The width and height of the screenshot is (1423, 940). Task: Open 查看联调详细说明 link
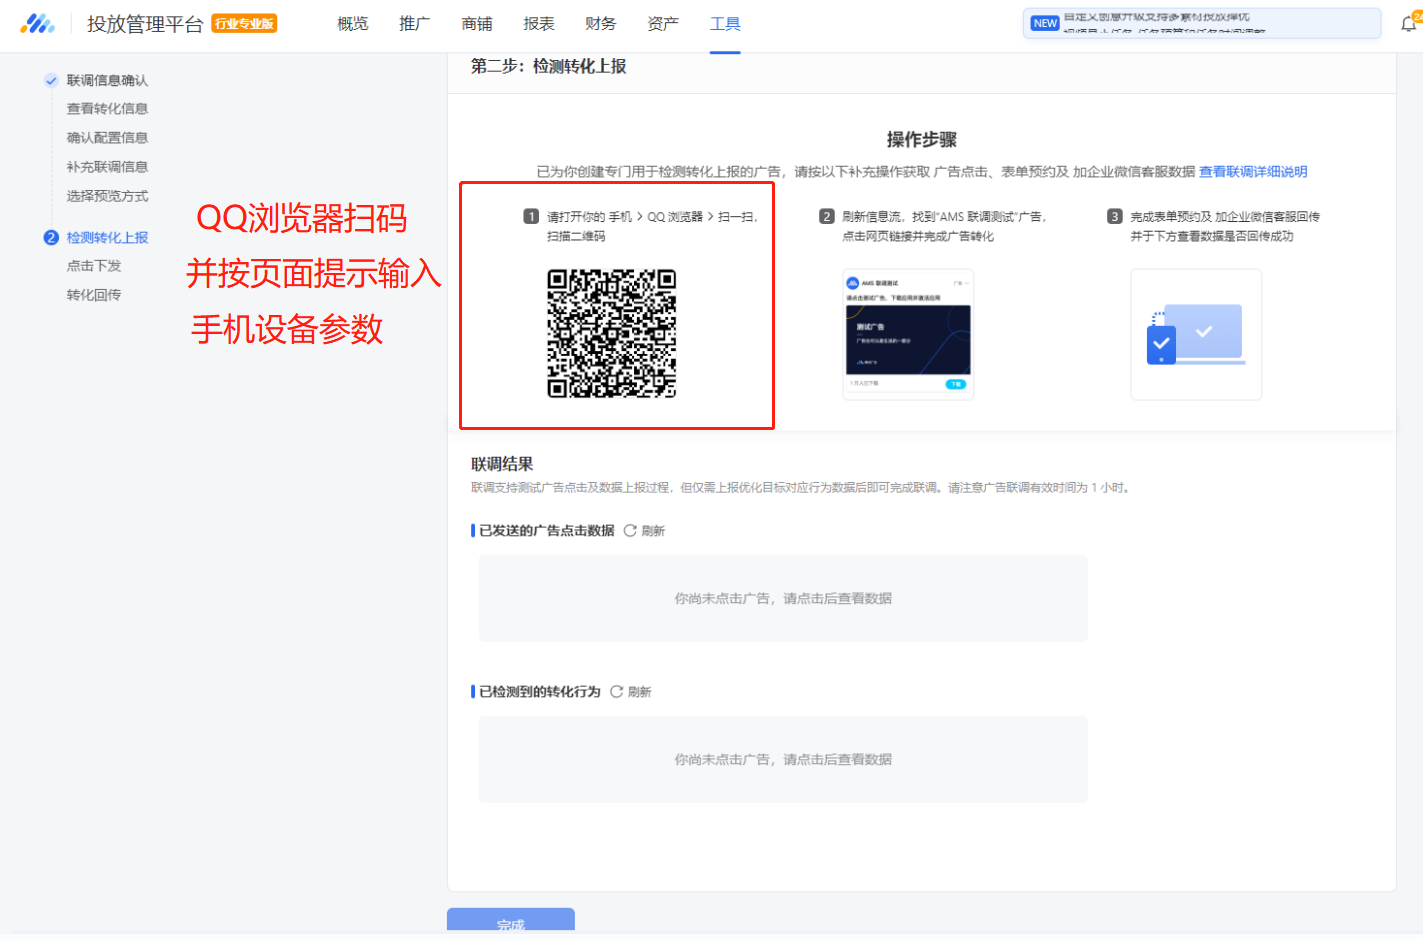click(x=1253, y=172)
